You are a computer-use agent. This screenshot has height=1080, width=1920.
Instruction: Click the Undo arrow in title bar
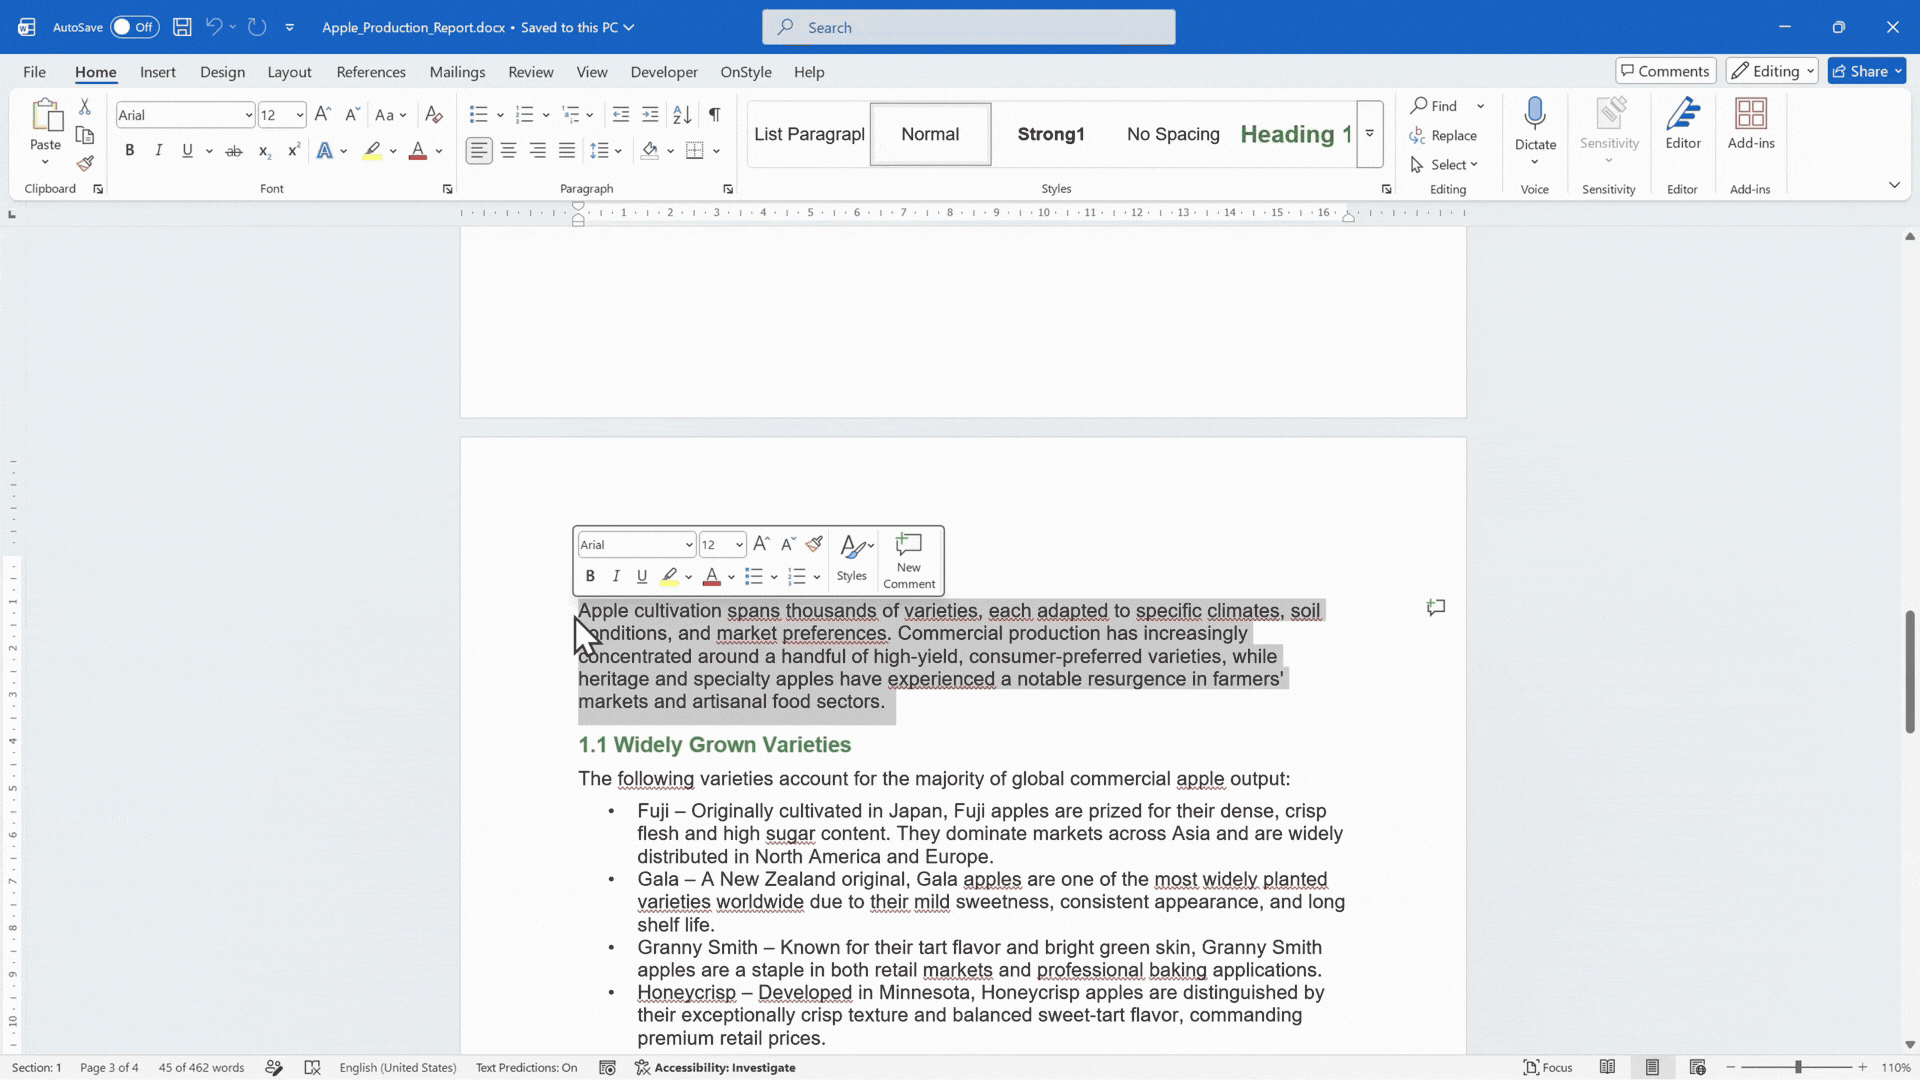point(213,27)
